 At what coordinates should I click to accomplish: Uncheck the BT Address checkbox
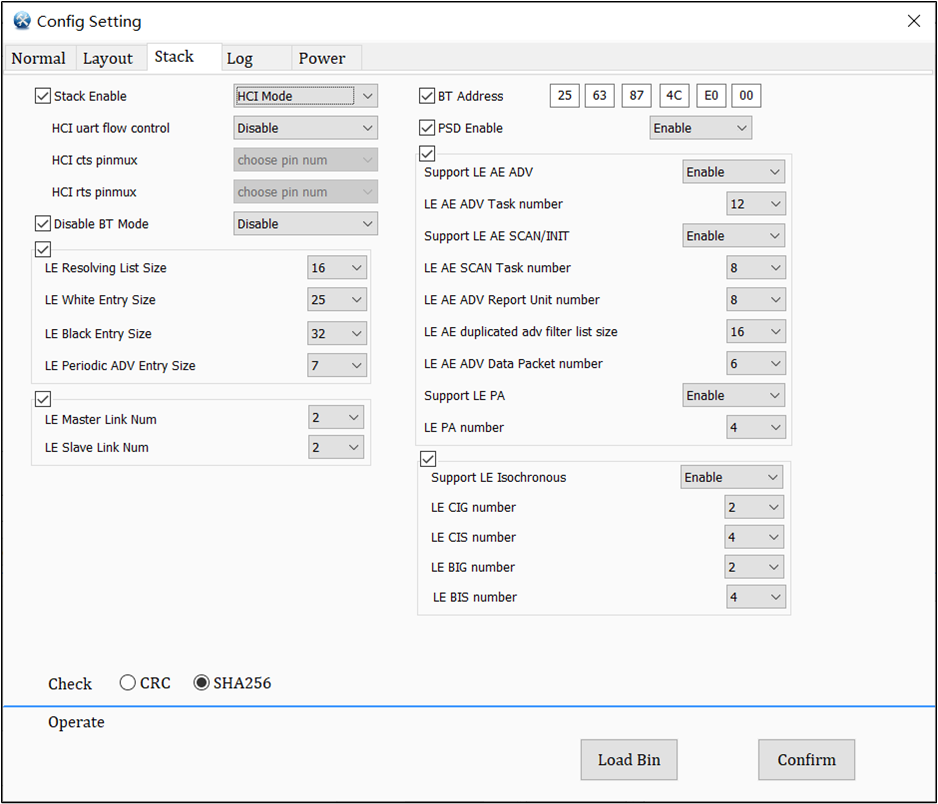coord(427,95)
